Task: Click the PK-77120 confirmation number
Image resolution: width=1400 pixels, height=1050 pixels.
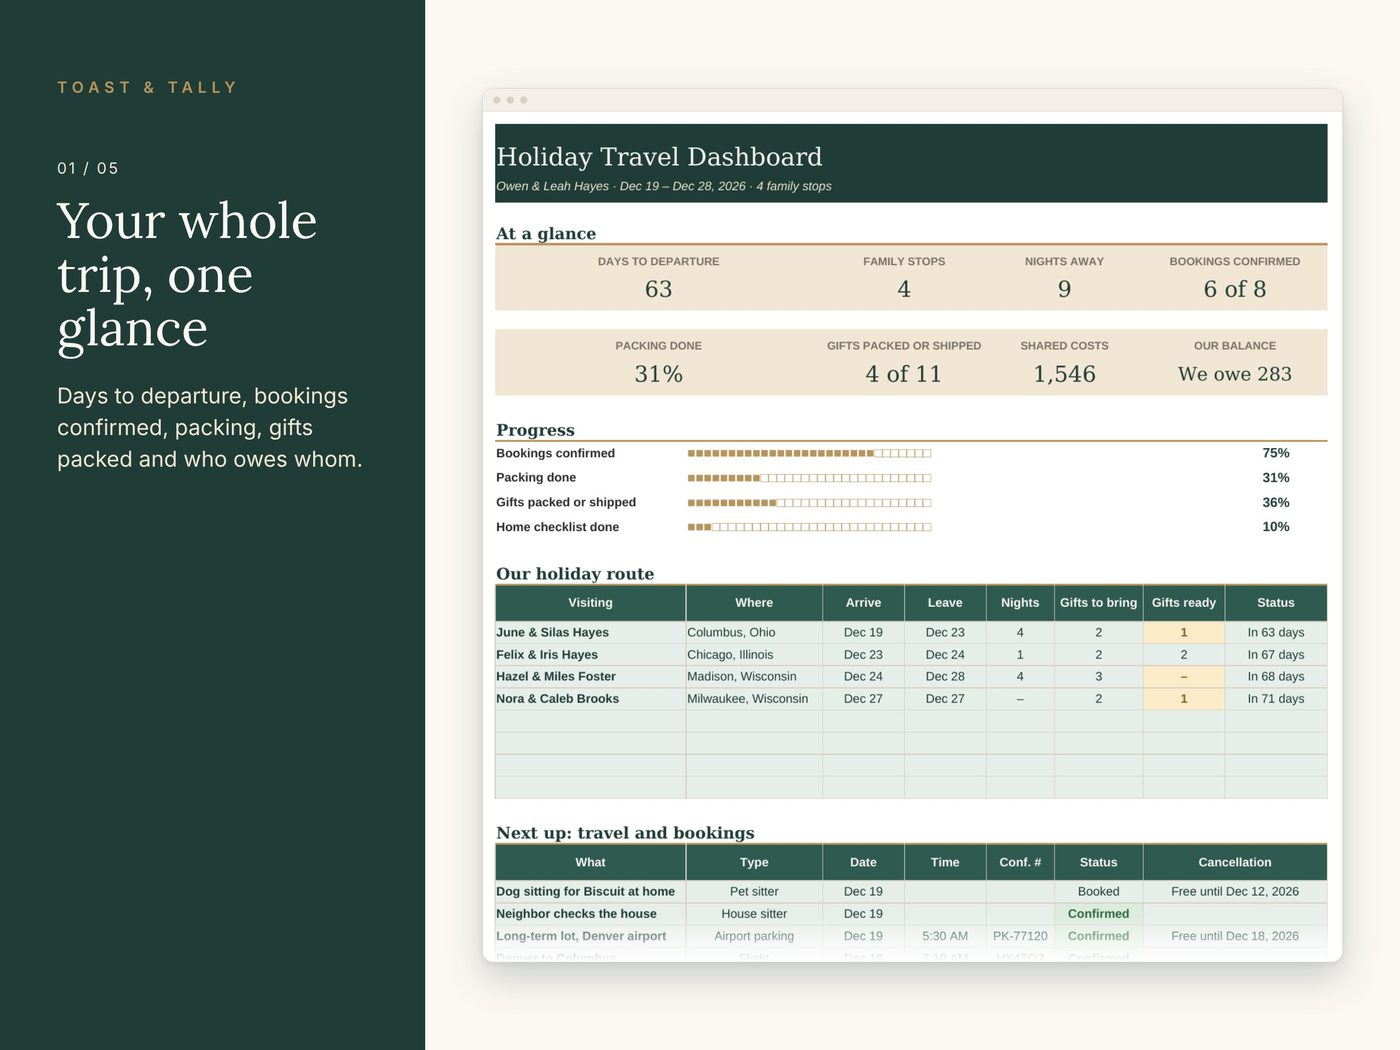Action: (x=1020, y=936)
